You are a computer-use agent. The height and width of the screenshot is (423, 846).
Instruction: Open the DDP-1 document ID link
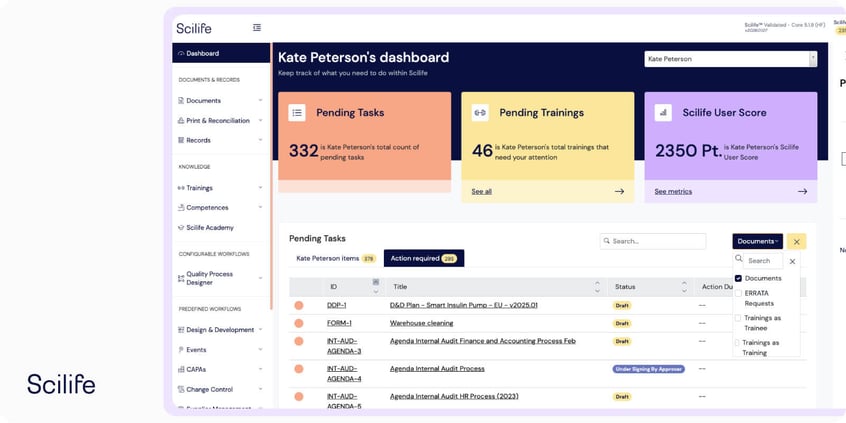click(x=337, y=305)
